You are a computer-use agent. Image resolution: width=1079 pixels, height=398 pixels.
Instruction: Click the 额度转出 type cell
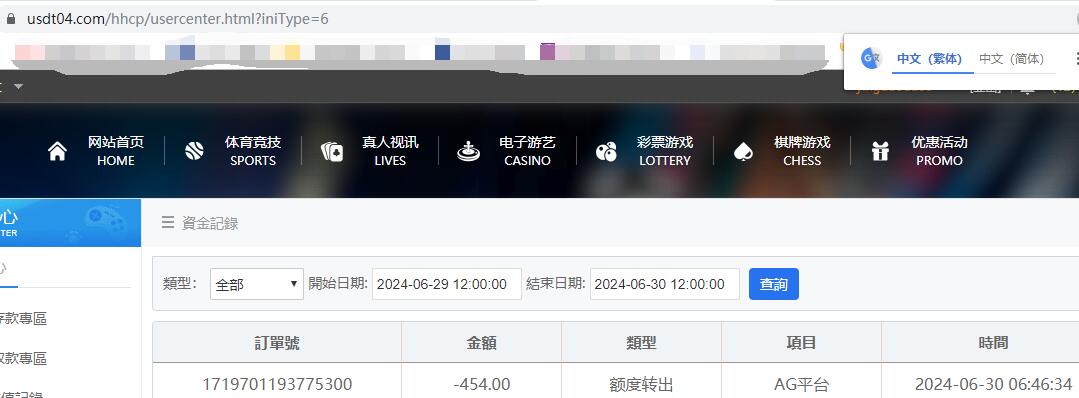tap(641, 384)
